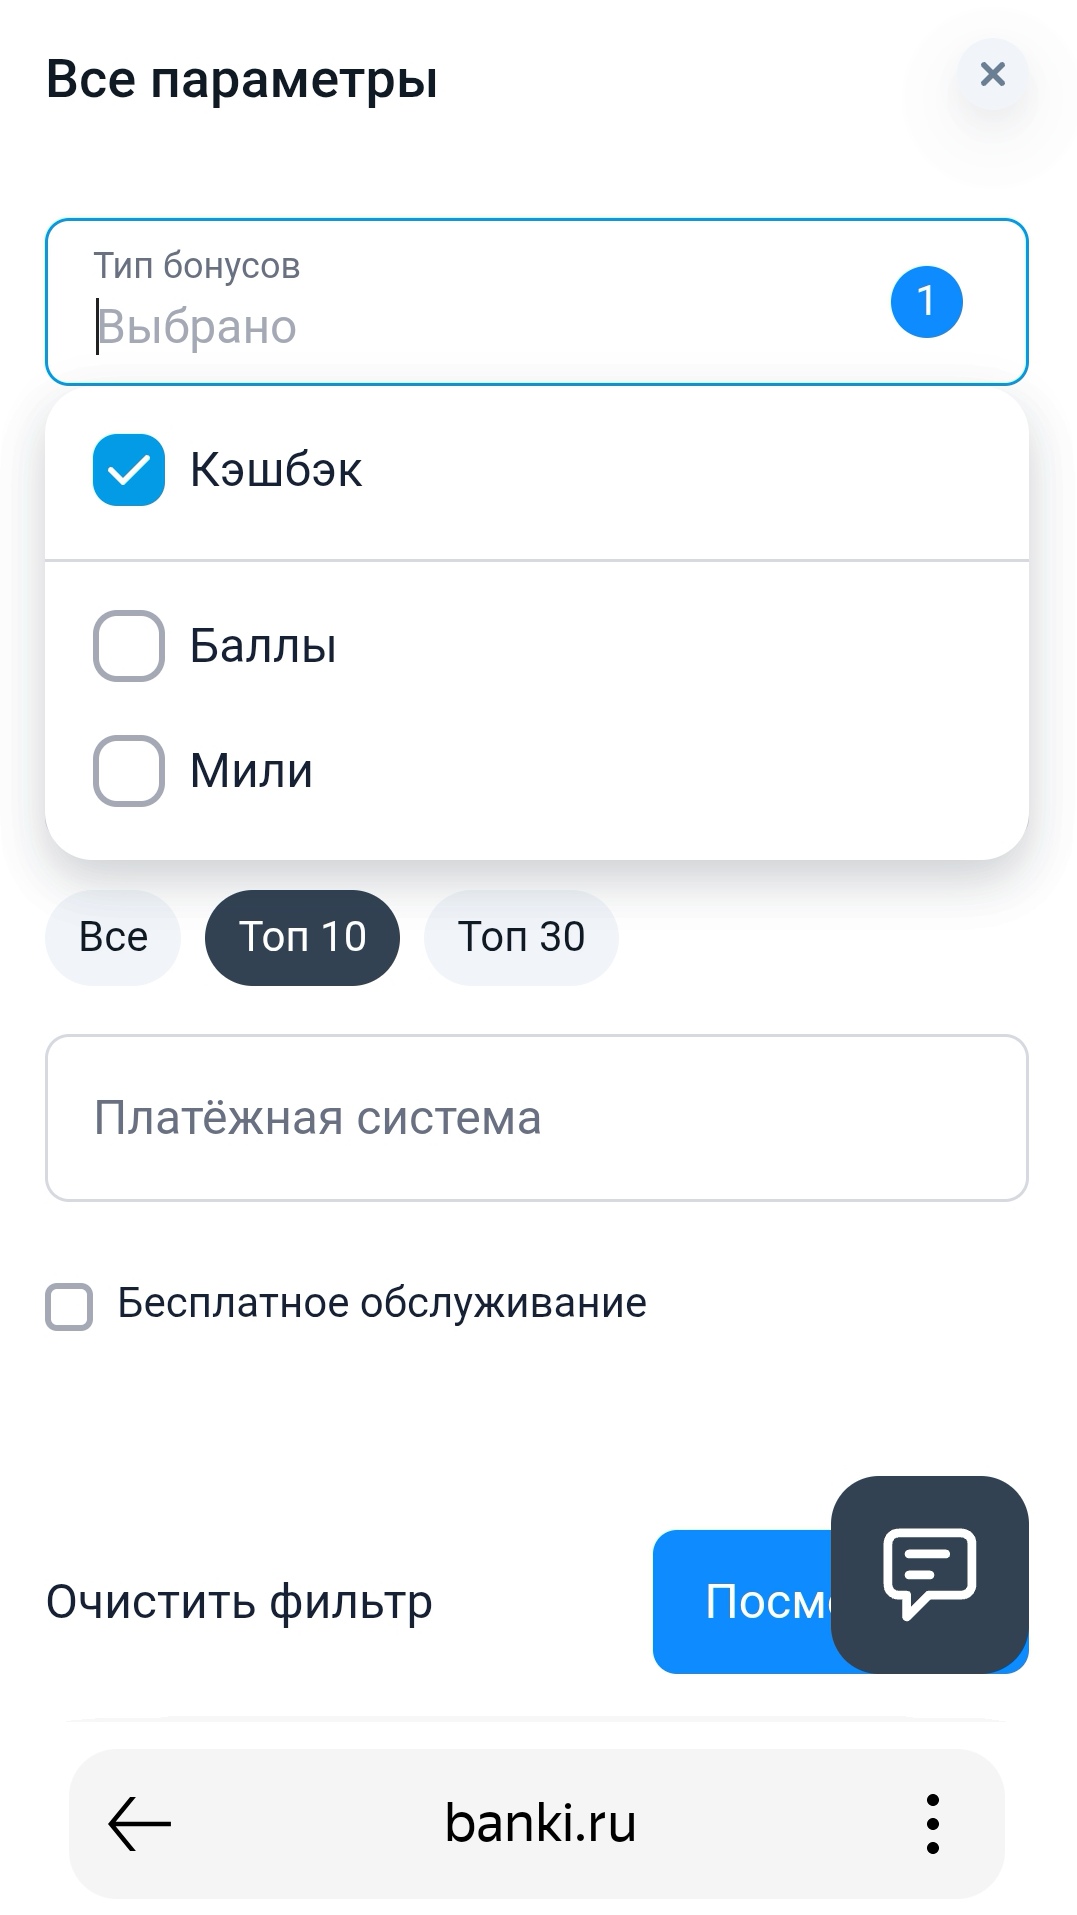Switch to the Топ 30 filter

(x=520, y=937)
